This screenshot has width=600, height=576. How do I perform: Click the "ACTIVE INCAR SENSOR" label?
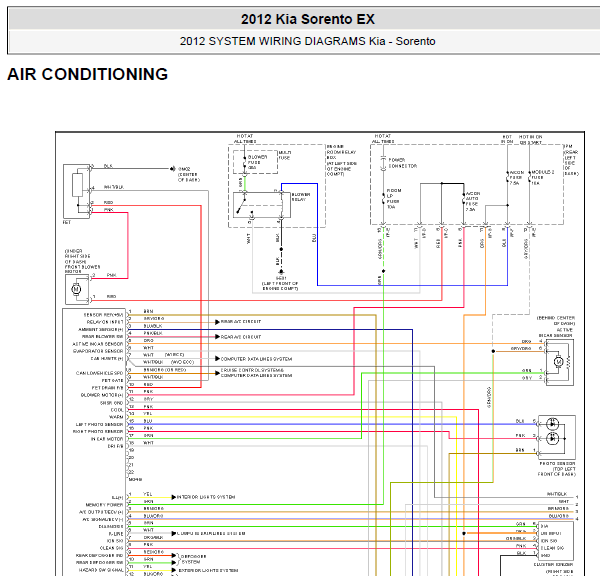point(555,333)
